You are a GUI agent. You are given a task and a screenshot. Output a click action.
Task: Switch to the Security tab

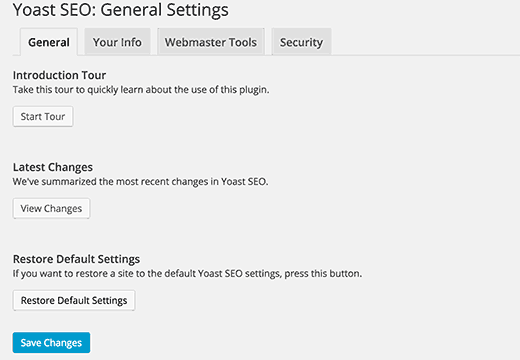(x=301, y=42)
